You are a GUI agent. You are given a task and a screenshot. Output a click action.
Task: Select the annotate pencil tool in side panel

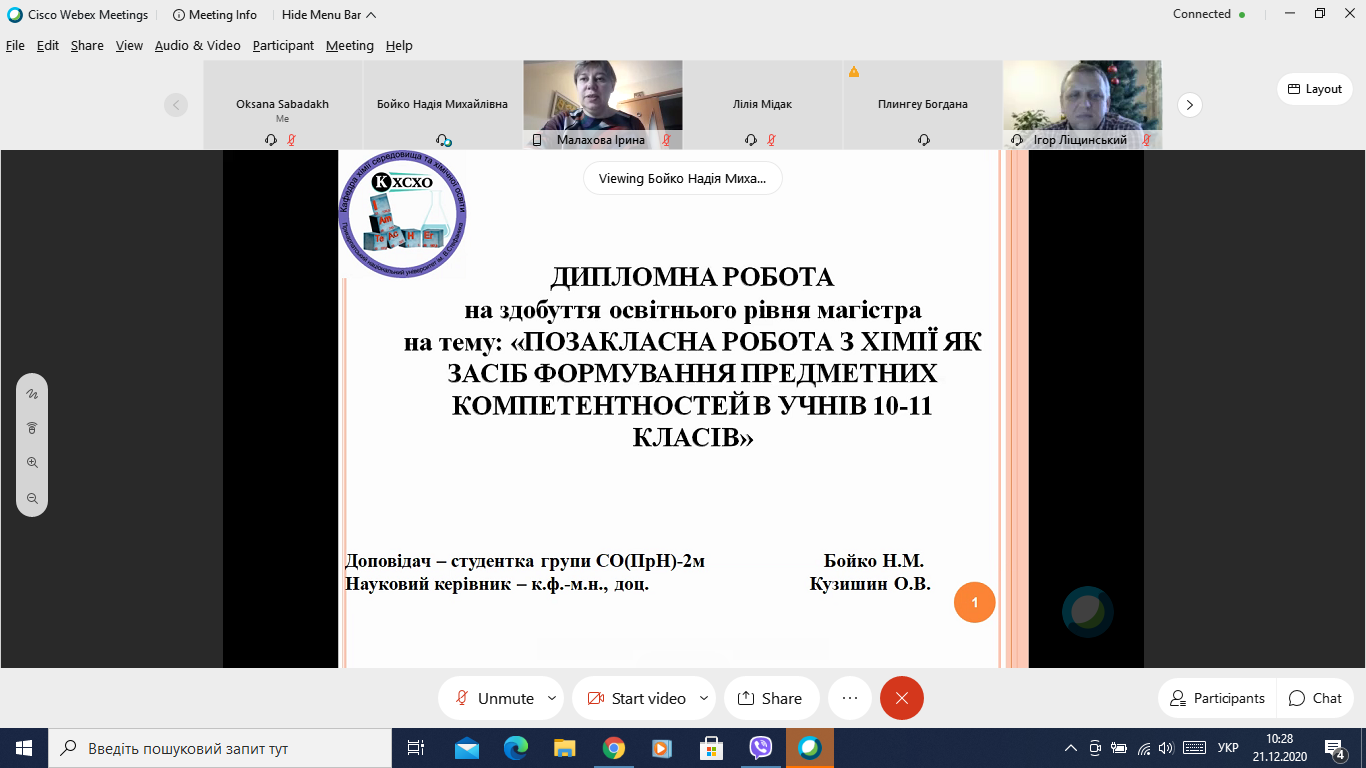pyautogui.click(x=32, y=394)
